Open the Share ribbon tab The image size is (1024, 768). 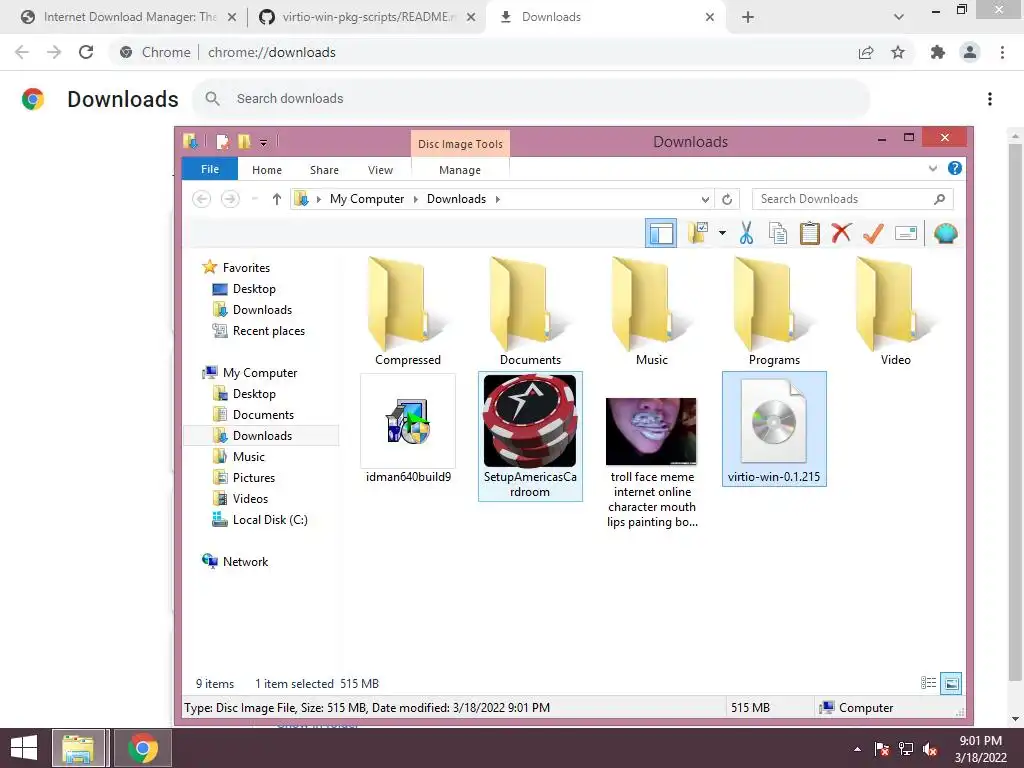click(x=324, y=170)
